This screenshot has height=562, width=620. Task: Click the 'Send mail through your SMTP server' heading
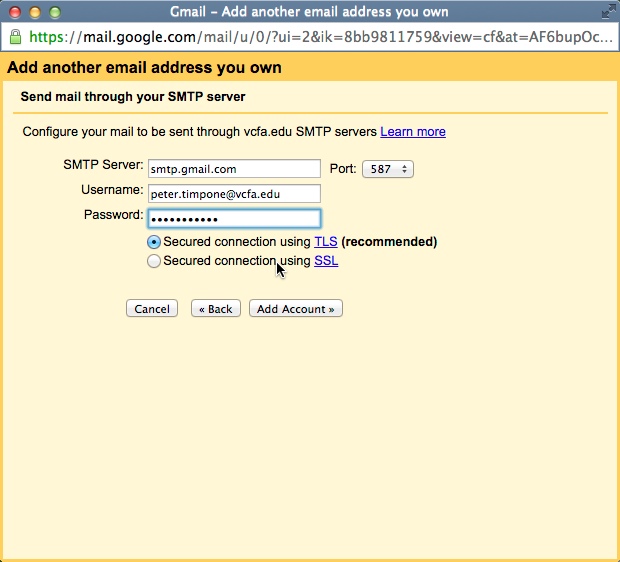click(x=133, y=97)
